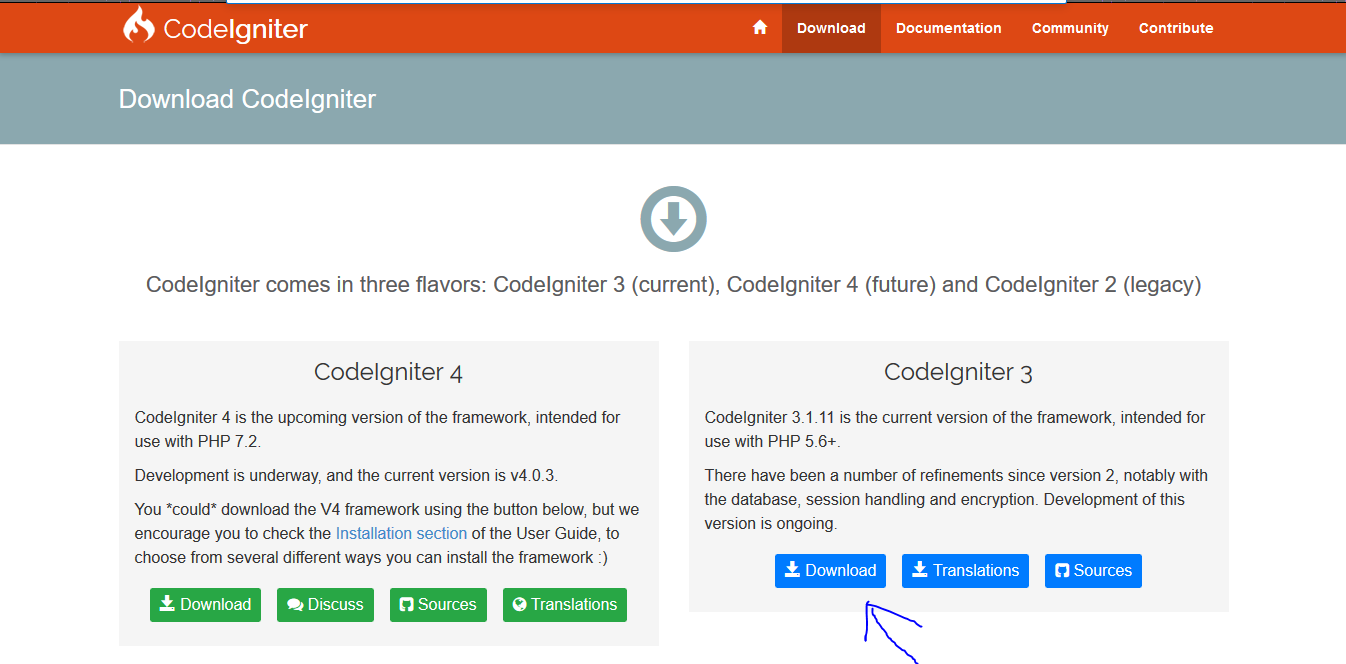The image size is (1346, 664).
Task: Click the 'CodeIgniter 4 is the upcoming version' paragraph
Action: pyautogui.click(x=377, y=429)
